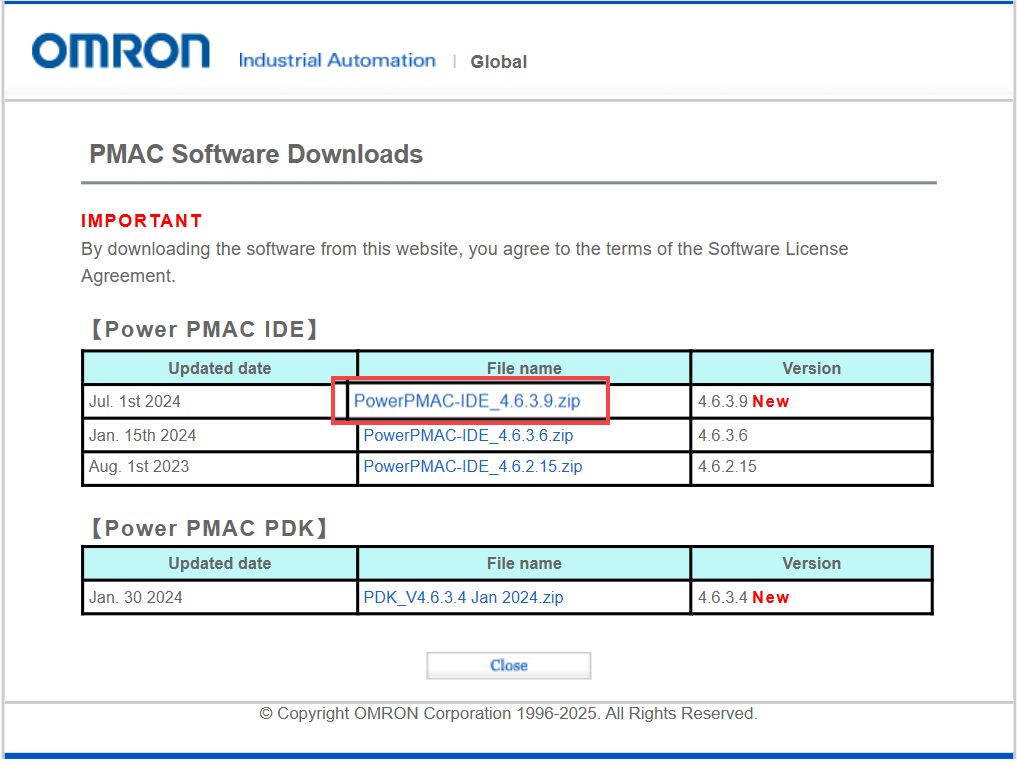Screen dimensions: 1017x761
Task: Click the OMRON copyright footer text
Action: click(508, 714)
